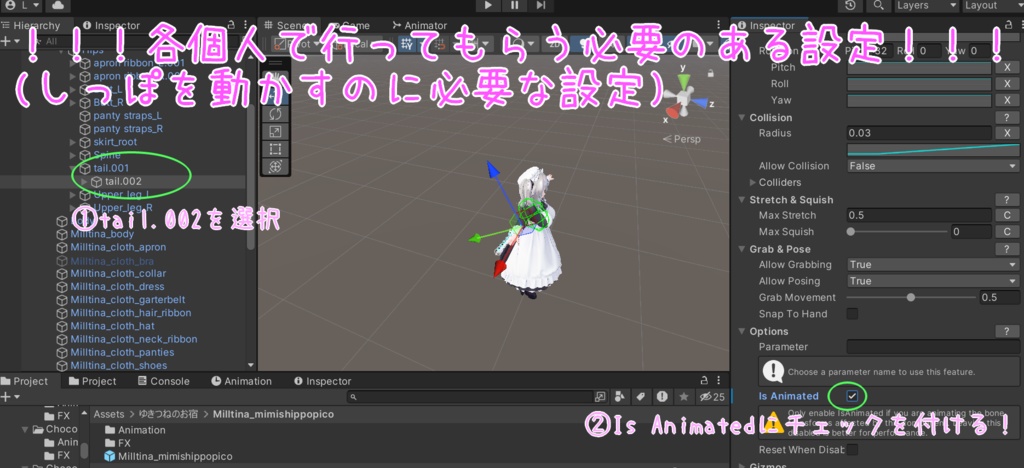Open the Radius curve editor preview
This screenshot has width=1024, height=468.
(933, 149)
